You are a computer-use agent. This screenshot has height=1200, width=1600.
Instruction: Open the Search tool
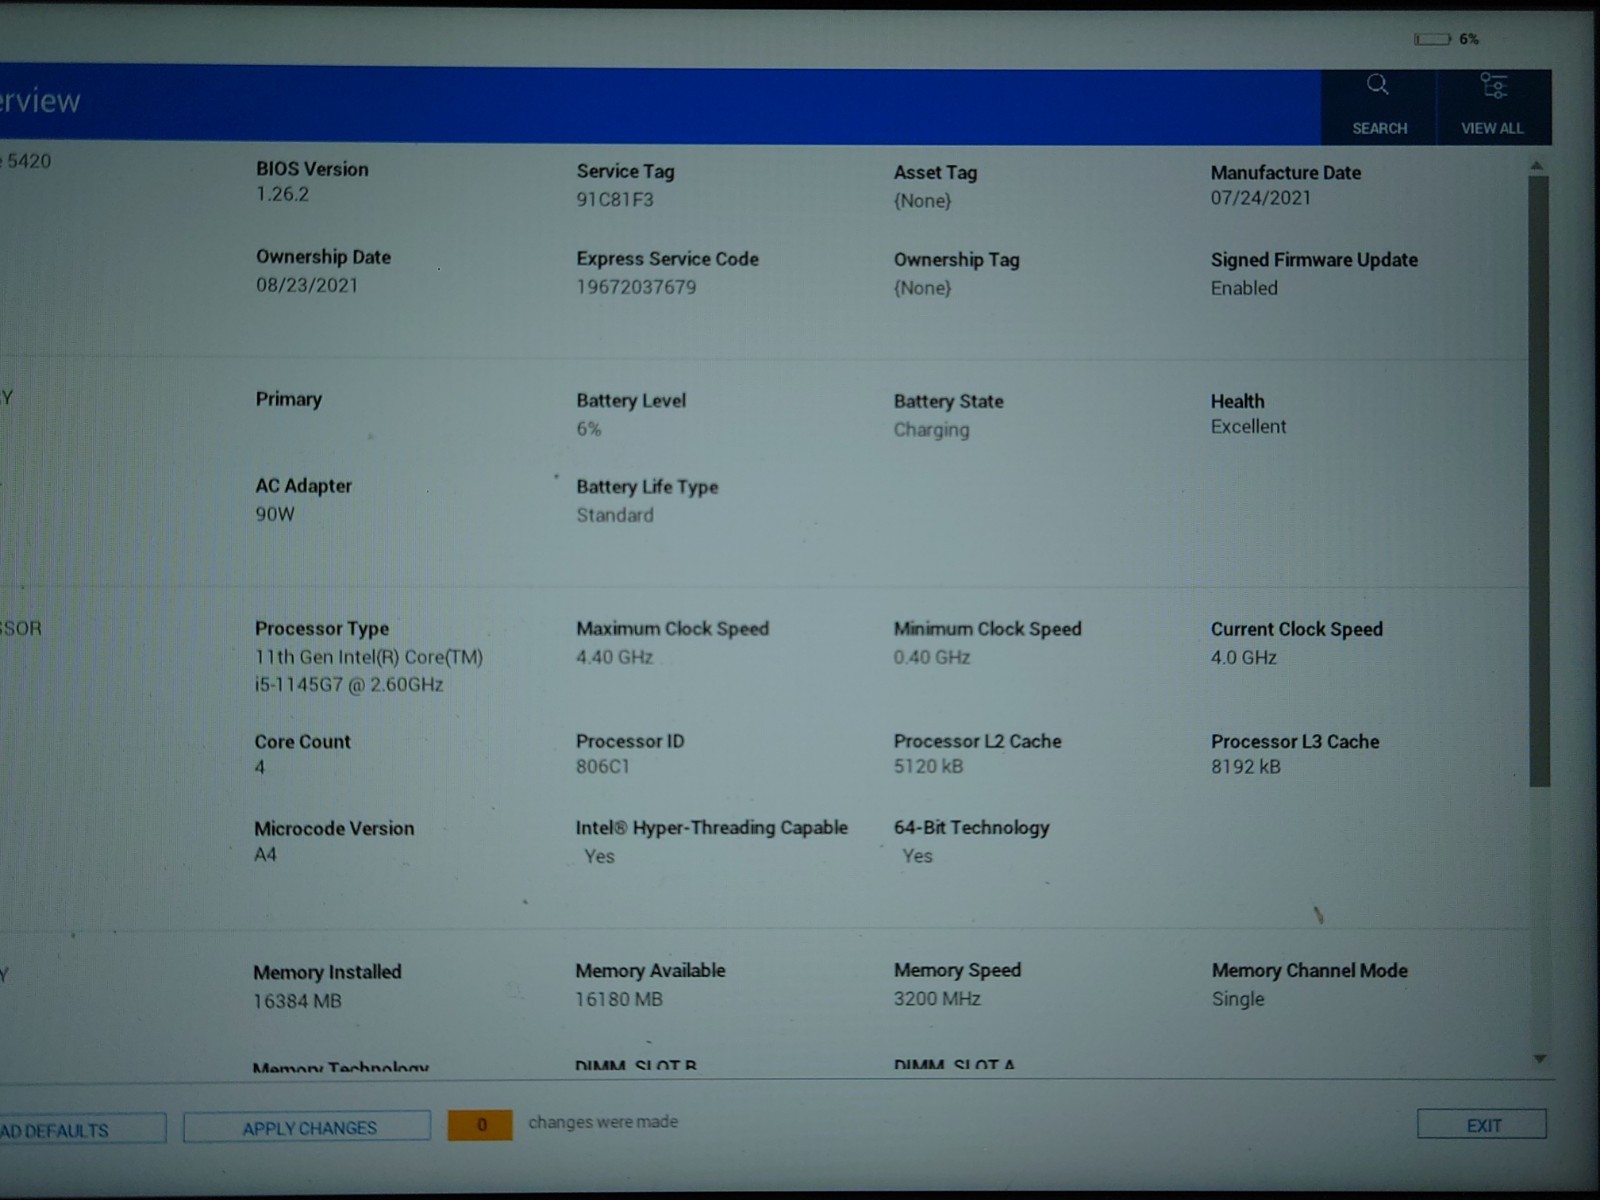click(x=1378, y=106)
